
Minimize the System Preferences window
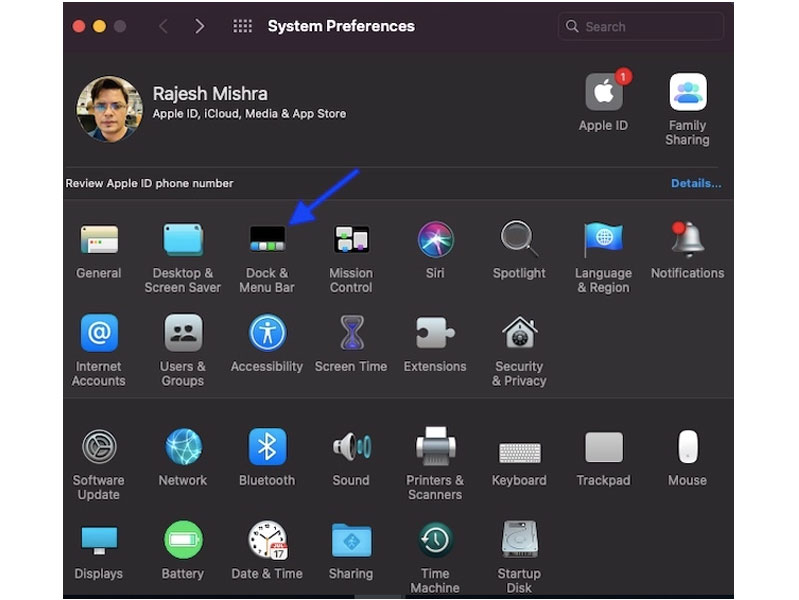pos(99,26)
